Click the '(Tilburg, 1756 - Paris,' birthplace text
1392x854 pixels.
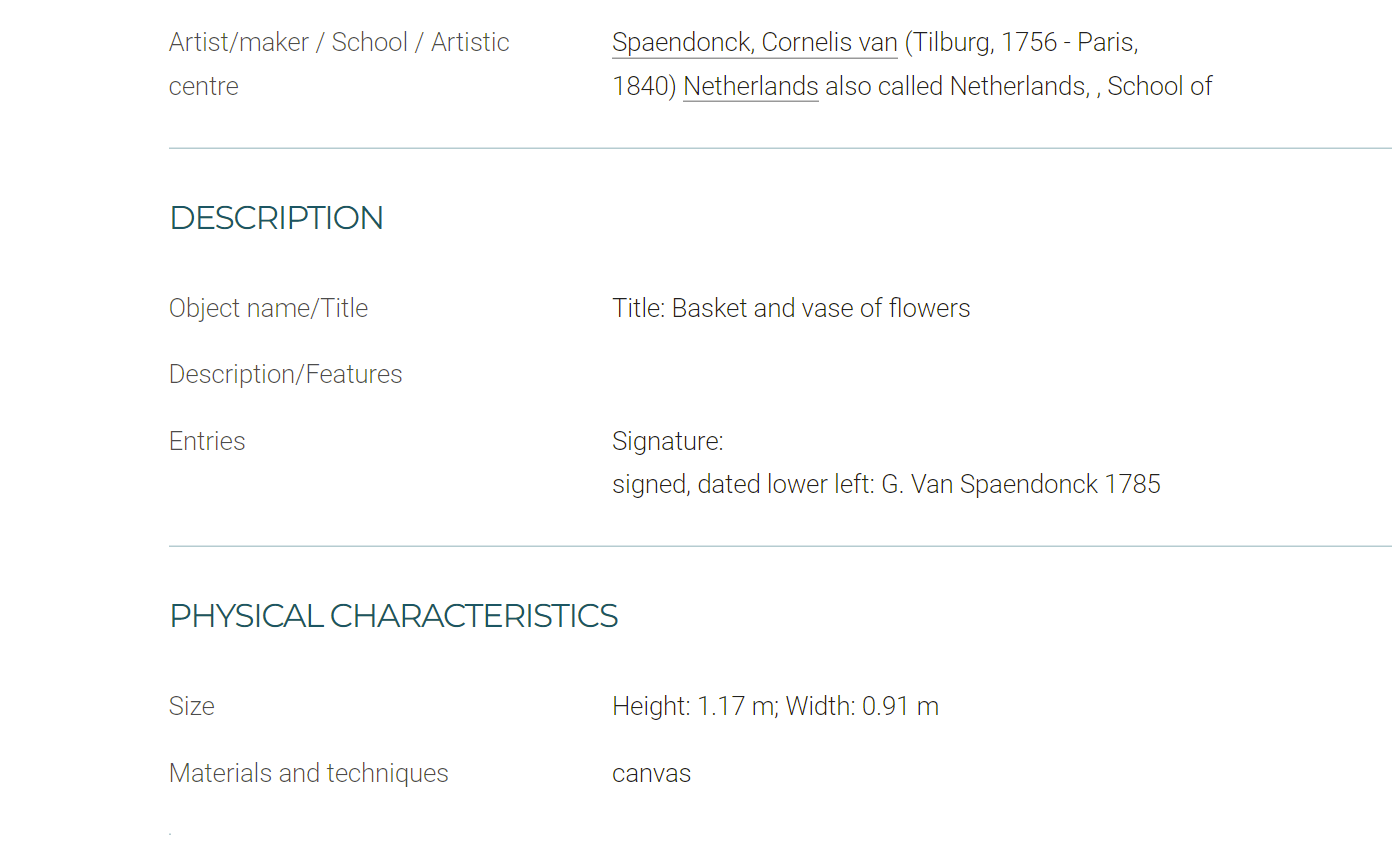(x=1022, y=42)
